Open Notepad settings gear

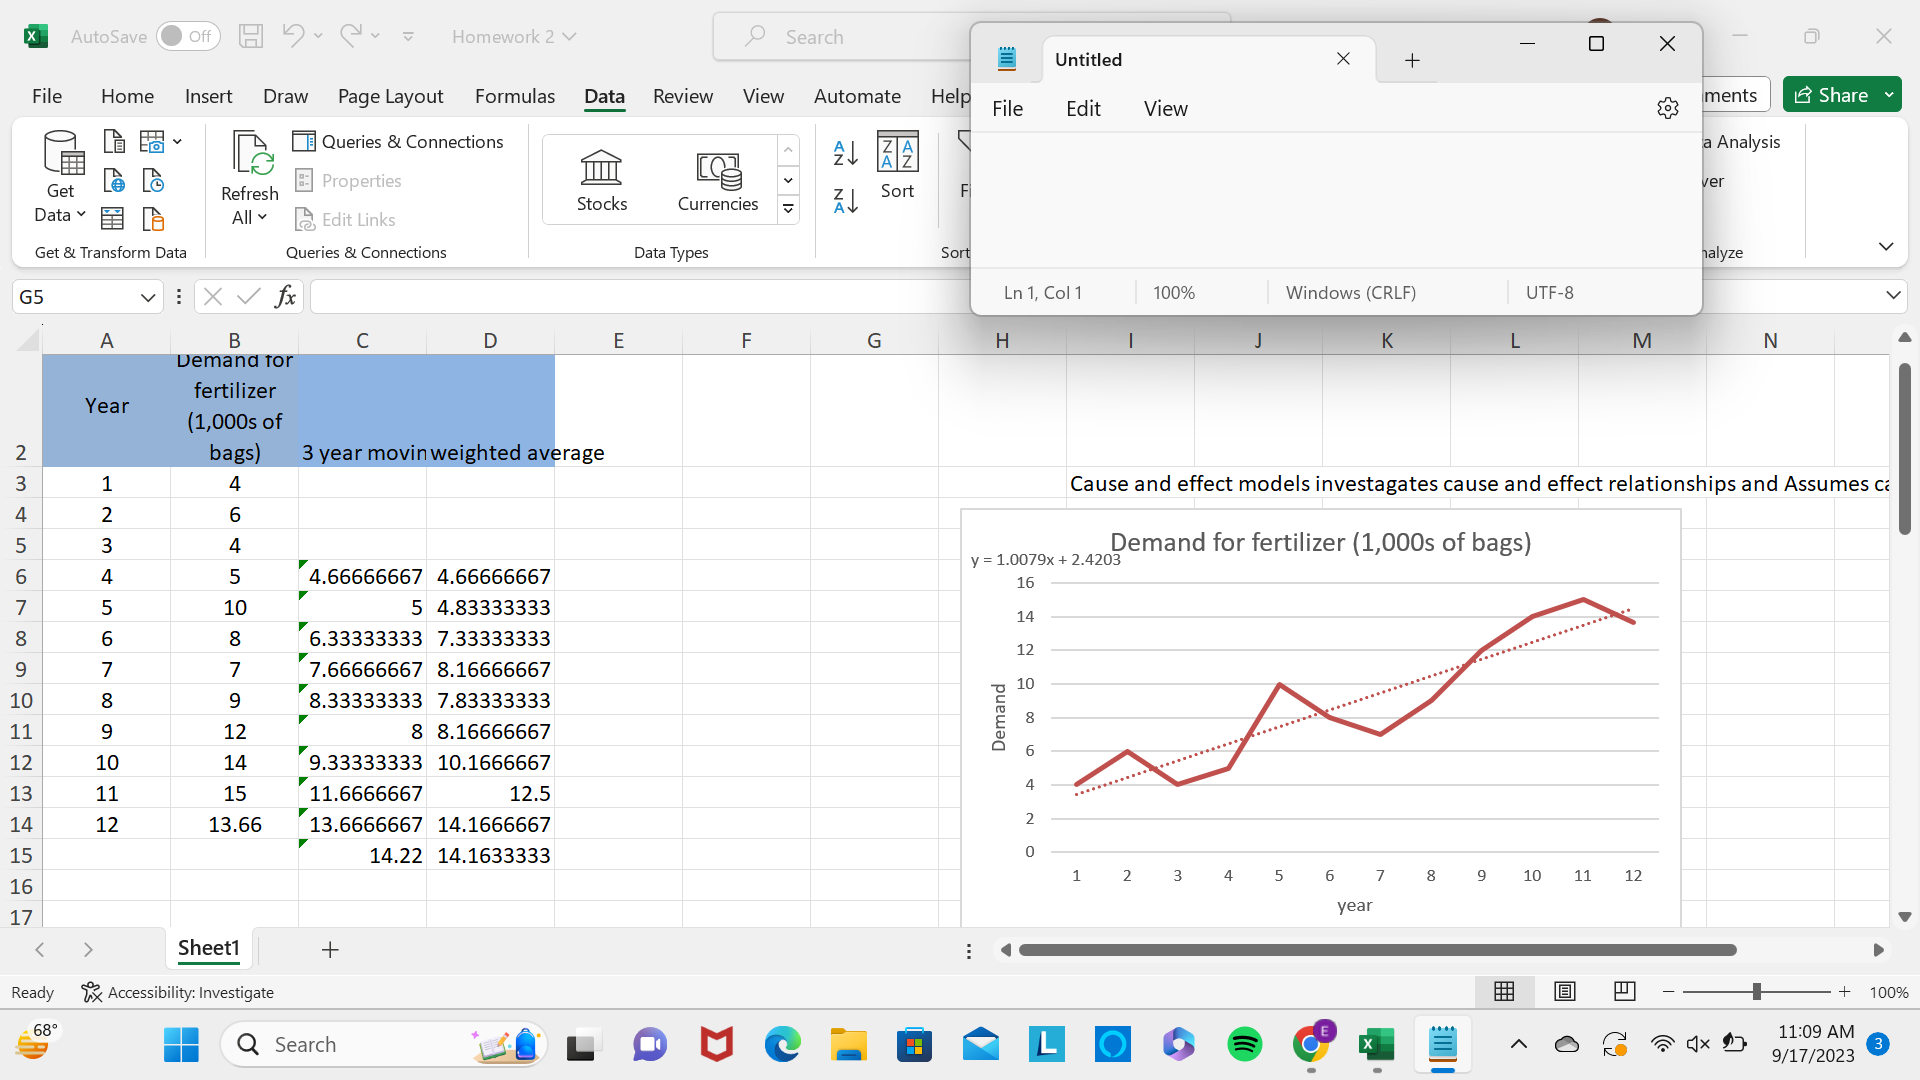pos(1667,108)
